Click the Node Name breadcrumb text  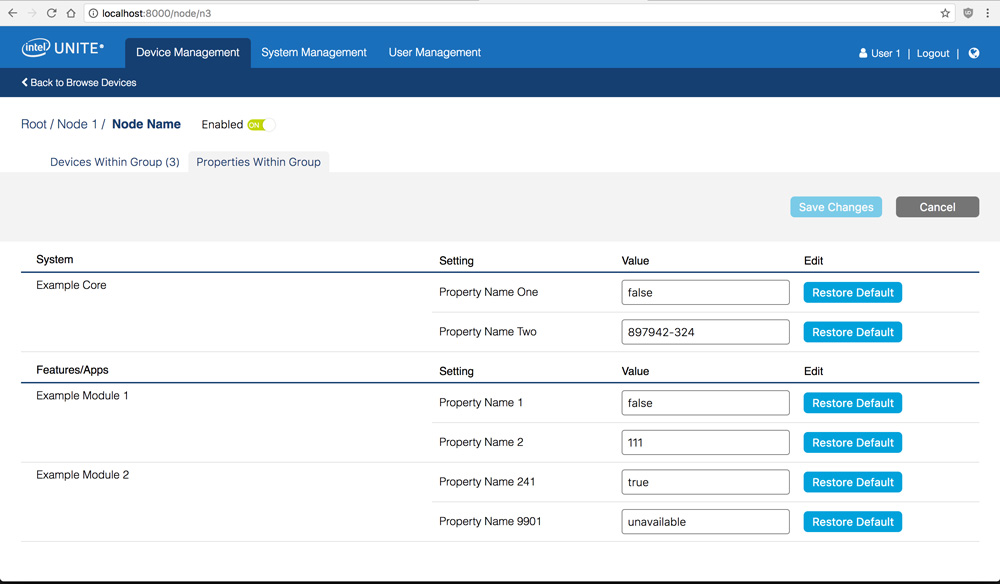(146, 124)
